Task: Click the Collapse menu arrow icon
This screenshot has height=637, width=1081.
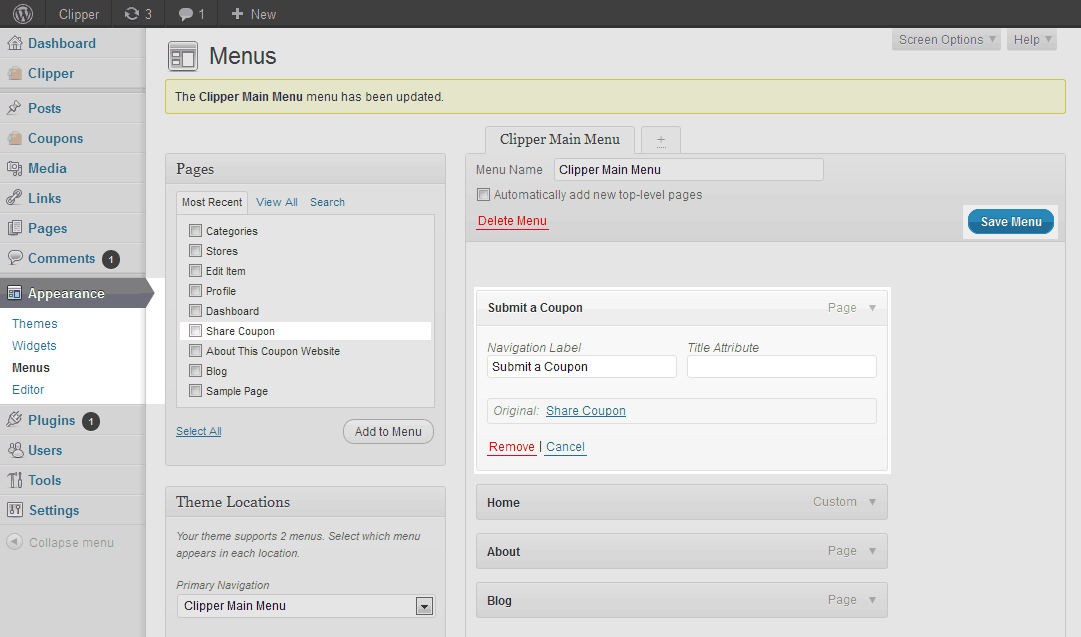Action: pyautogui.click(x=14, y=542)
